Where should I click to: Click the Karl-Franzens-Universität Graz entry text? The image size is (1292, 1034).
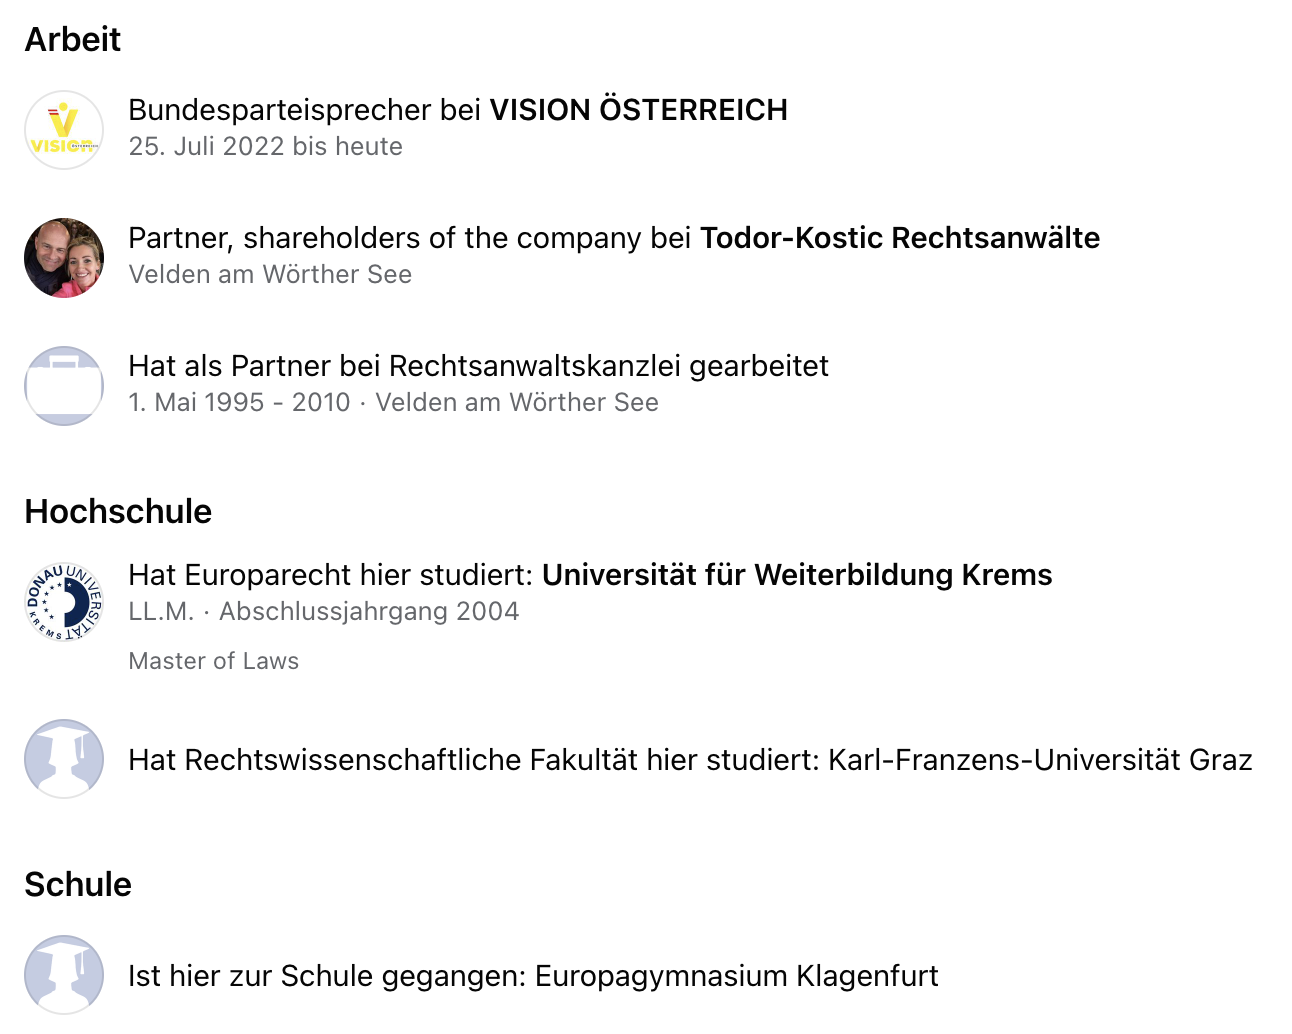click(690, 760)
